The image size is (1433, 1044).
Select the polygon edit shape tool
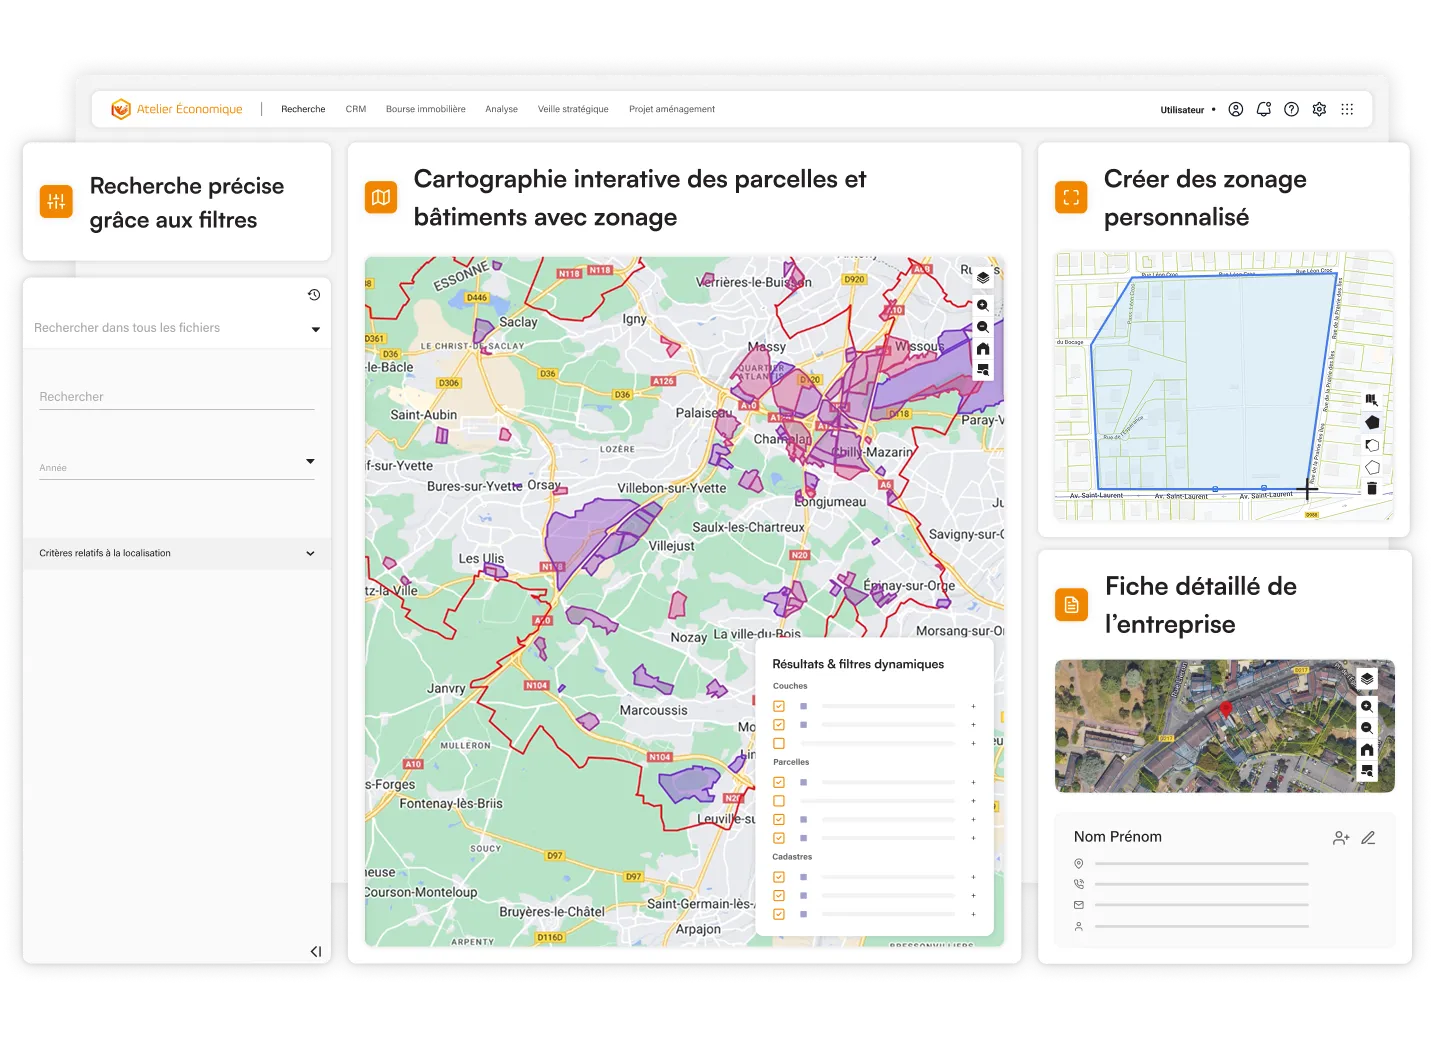pos(1372,445)
